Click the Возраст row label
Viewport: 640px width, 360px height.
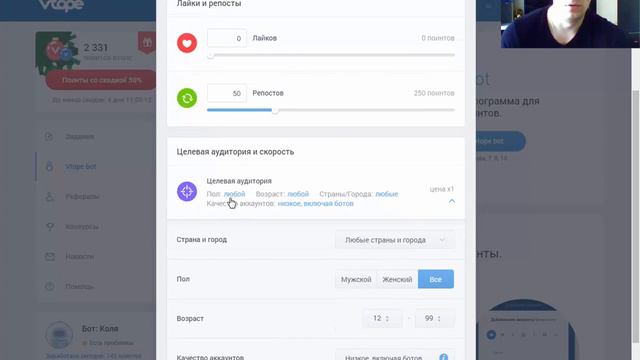point(190,318)
